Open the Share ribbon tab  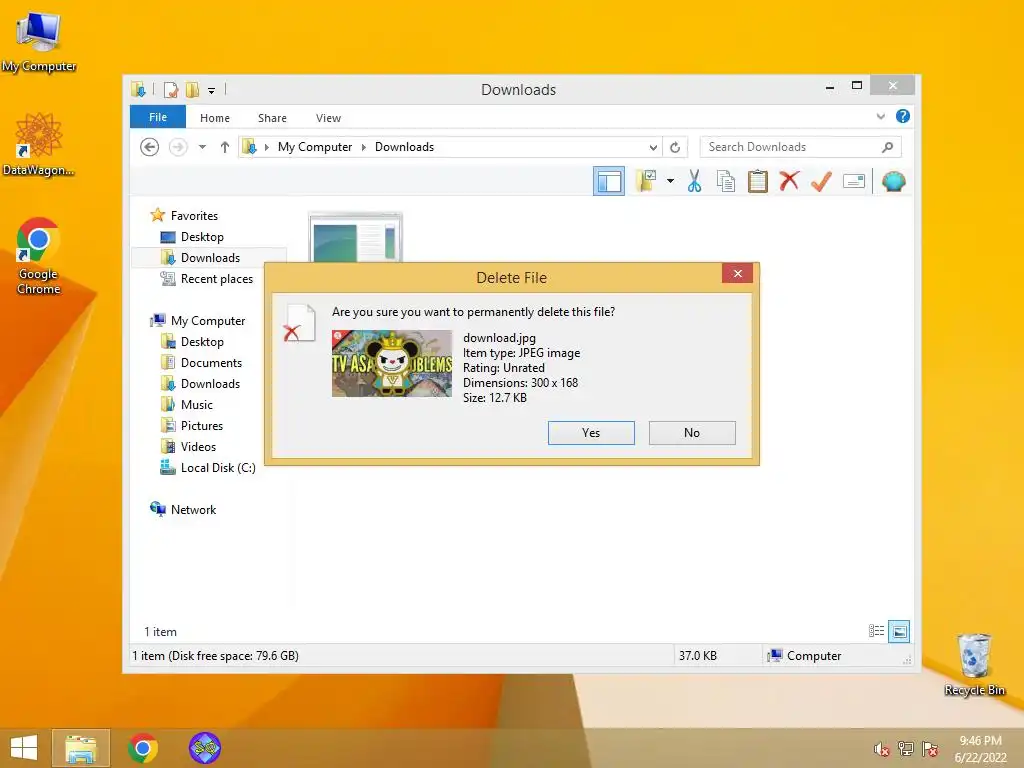[x=272, y=118]
